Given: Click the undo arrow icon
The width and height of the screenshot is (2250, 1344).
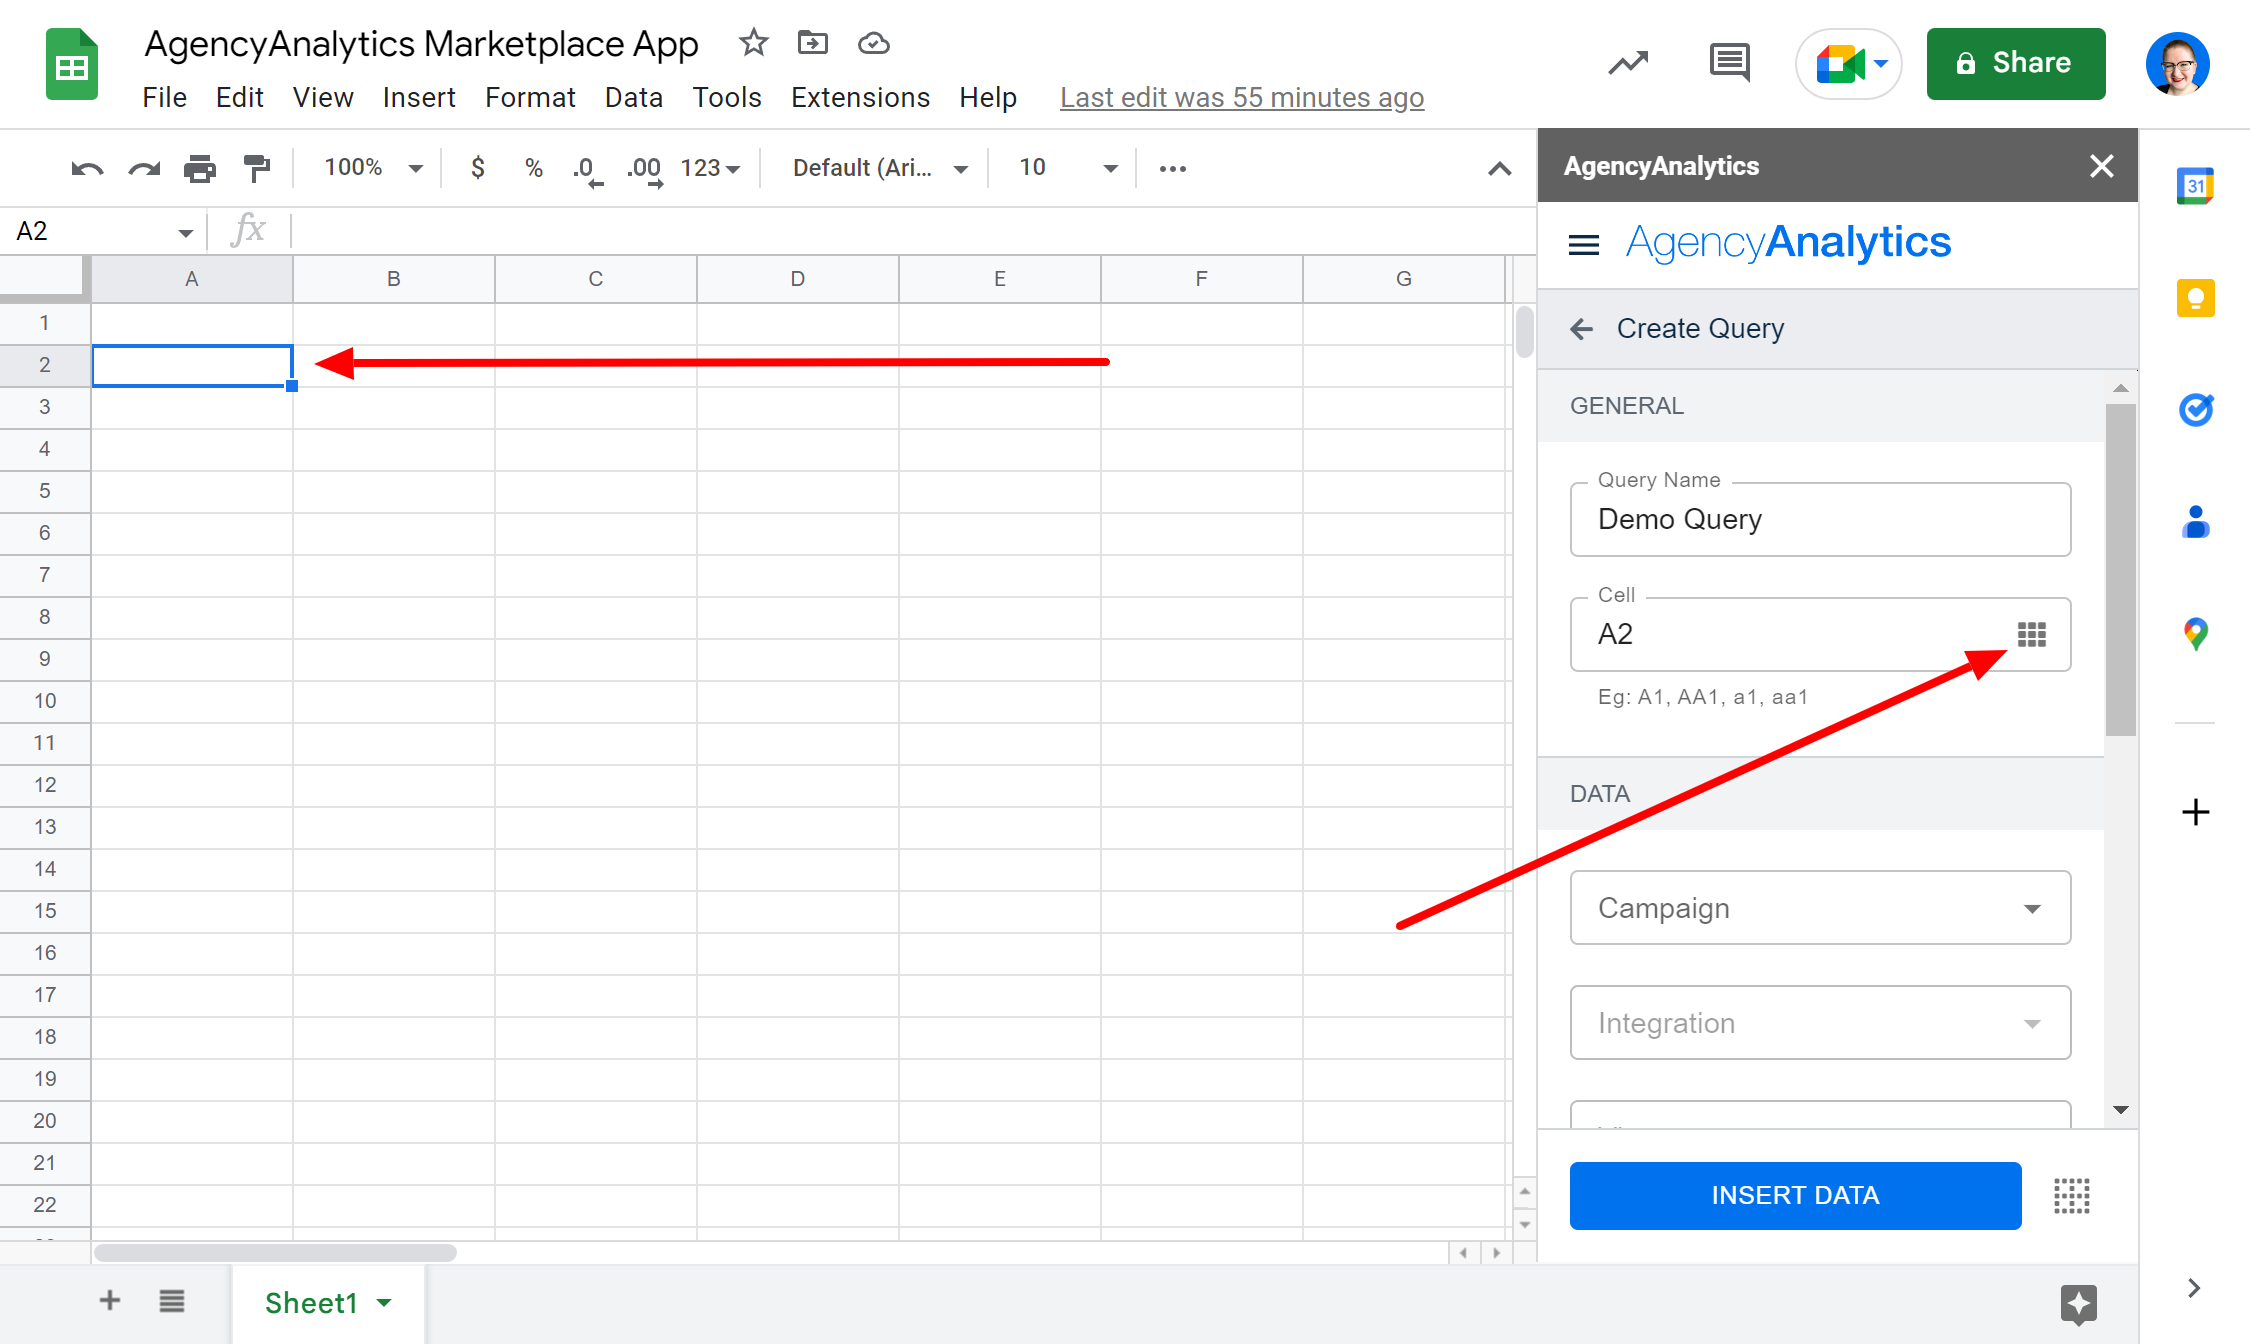Looking at the screenshot, I should [87, 168].
